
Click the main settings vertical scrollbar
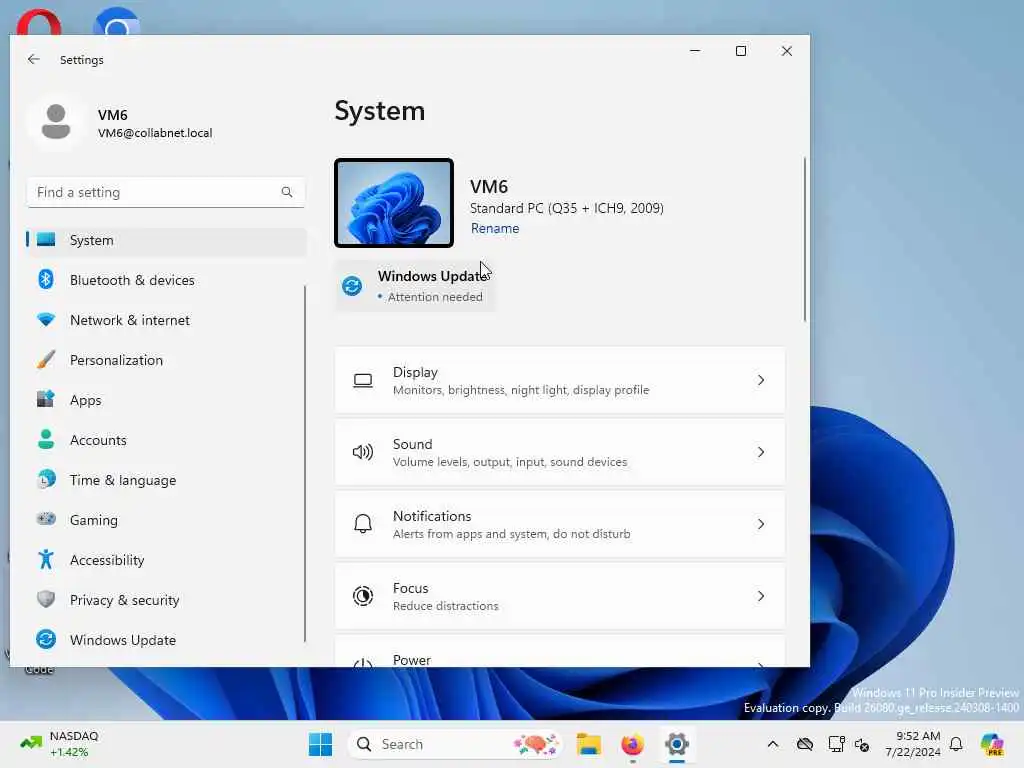click(x=805, y=239)
